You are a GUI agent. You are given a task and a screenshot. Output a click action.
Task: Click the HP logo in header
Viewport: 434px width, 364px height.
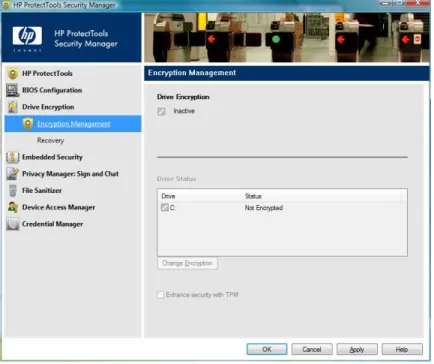pos(27,37)
